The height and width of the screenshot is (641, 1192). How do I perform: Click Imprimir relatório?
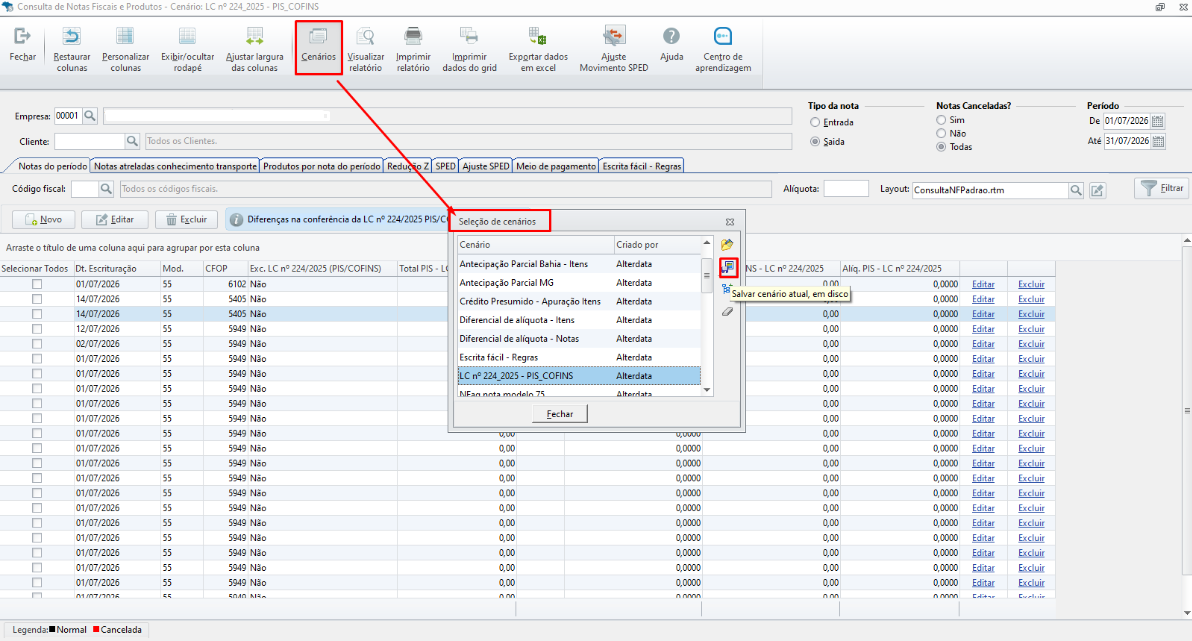tap(413, 49)
